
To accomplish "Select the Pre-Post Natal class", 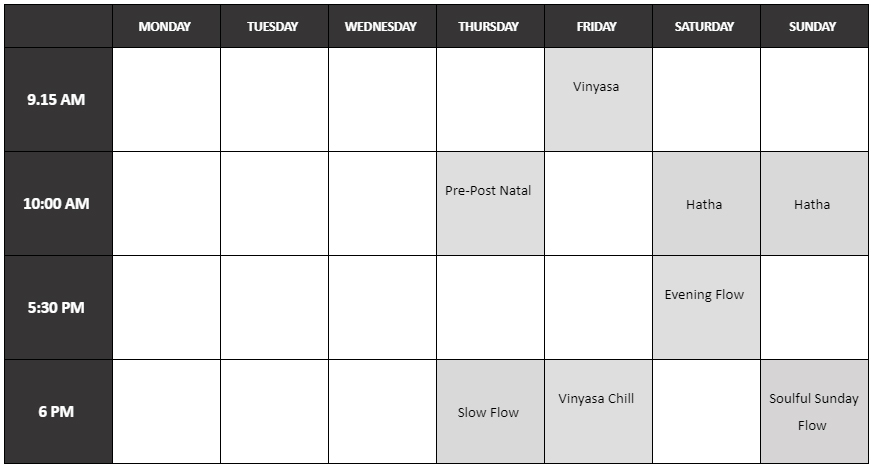I will click(490, 204).
